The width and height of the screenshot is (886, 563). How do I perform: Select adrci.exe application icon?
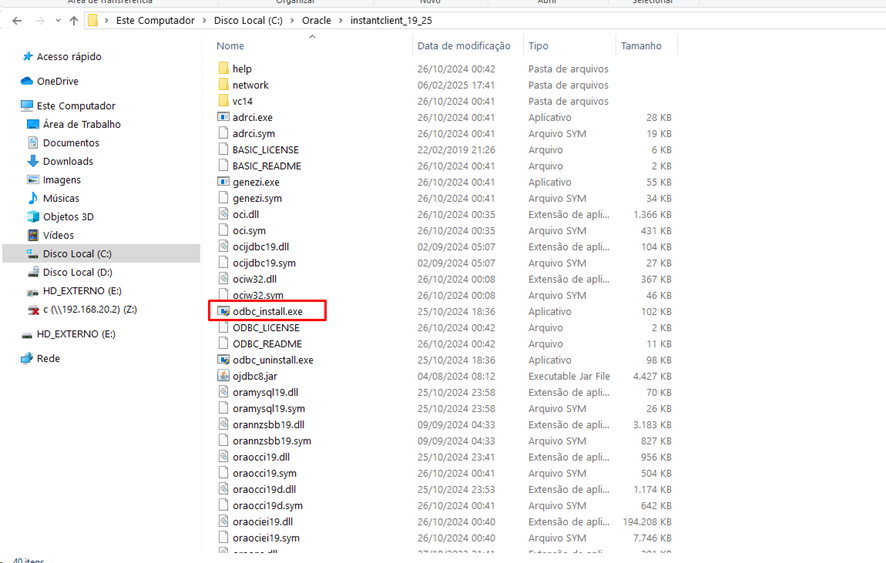pyautogui.click(x=223, y=117)
